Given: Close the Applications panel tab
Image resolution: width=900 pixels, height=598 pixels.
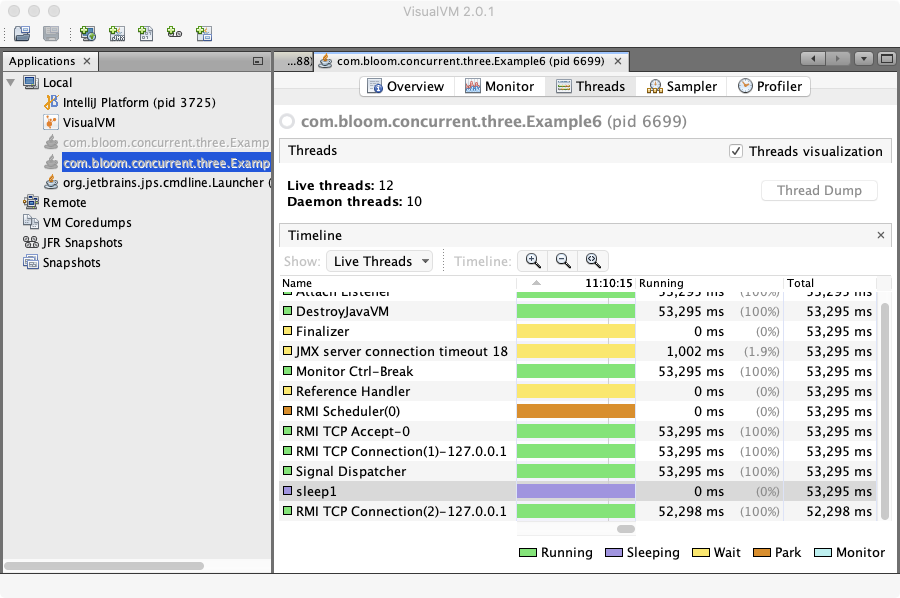Looking at the screenshot, I should tap(87, 61).
